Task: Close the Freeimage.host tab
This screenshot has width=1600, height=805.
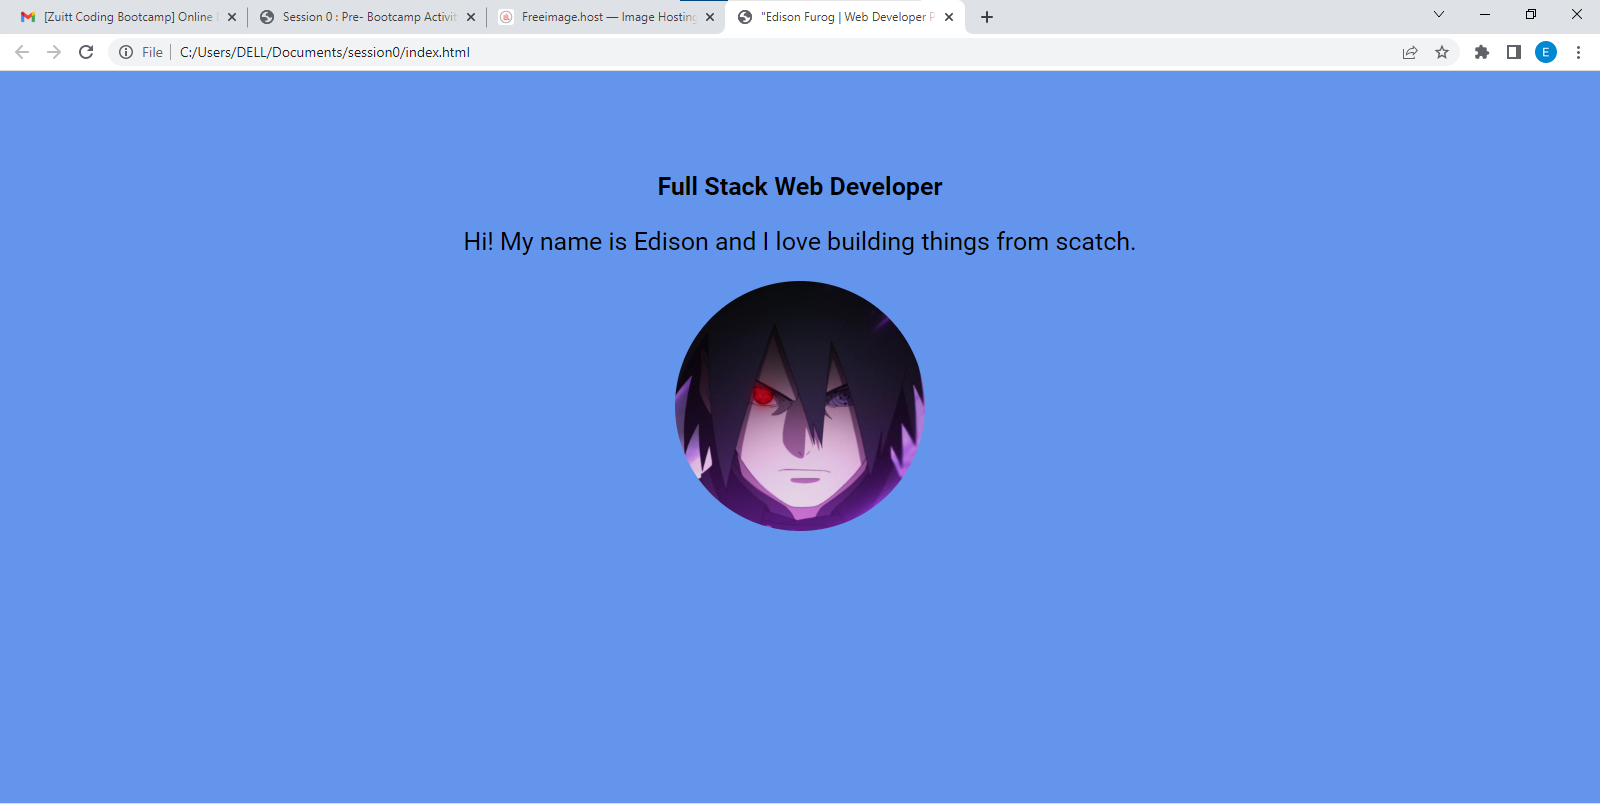Action: click(x=710, y=17)
